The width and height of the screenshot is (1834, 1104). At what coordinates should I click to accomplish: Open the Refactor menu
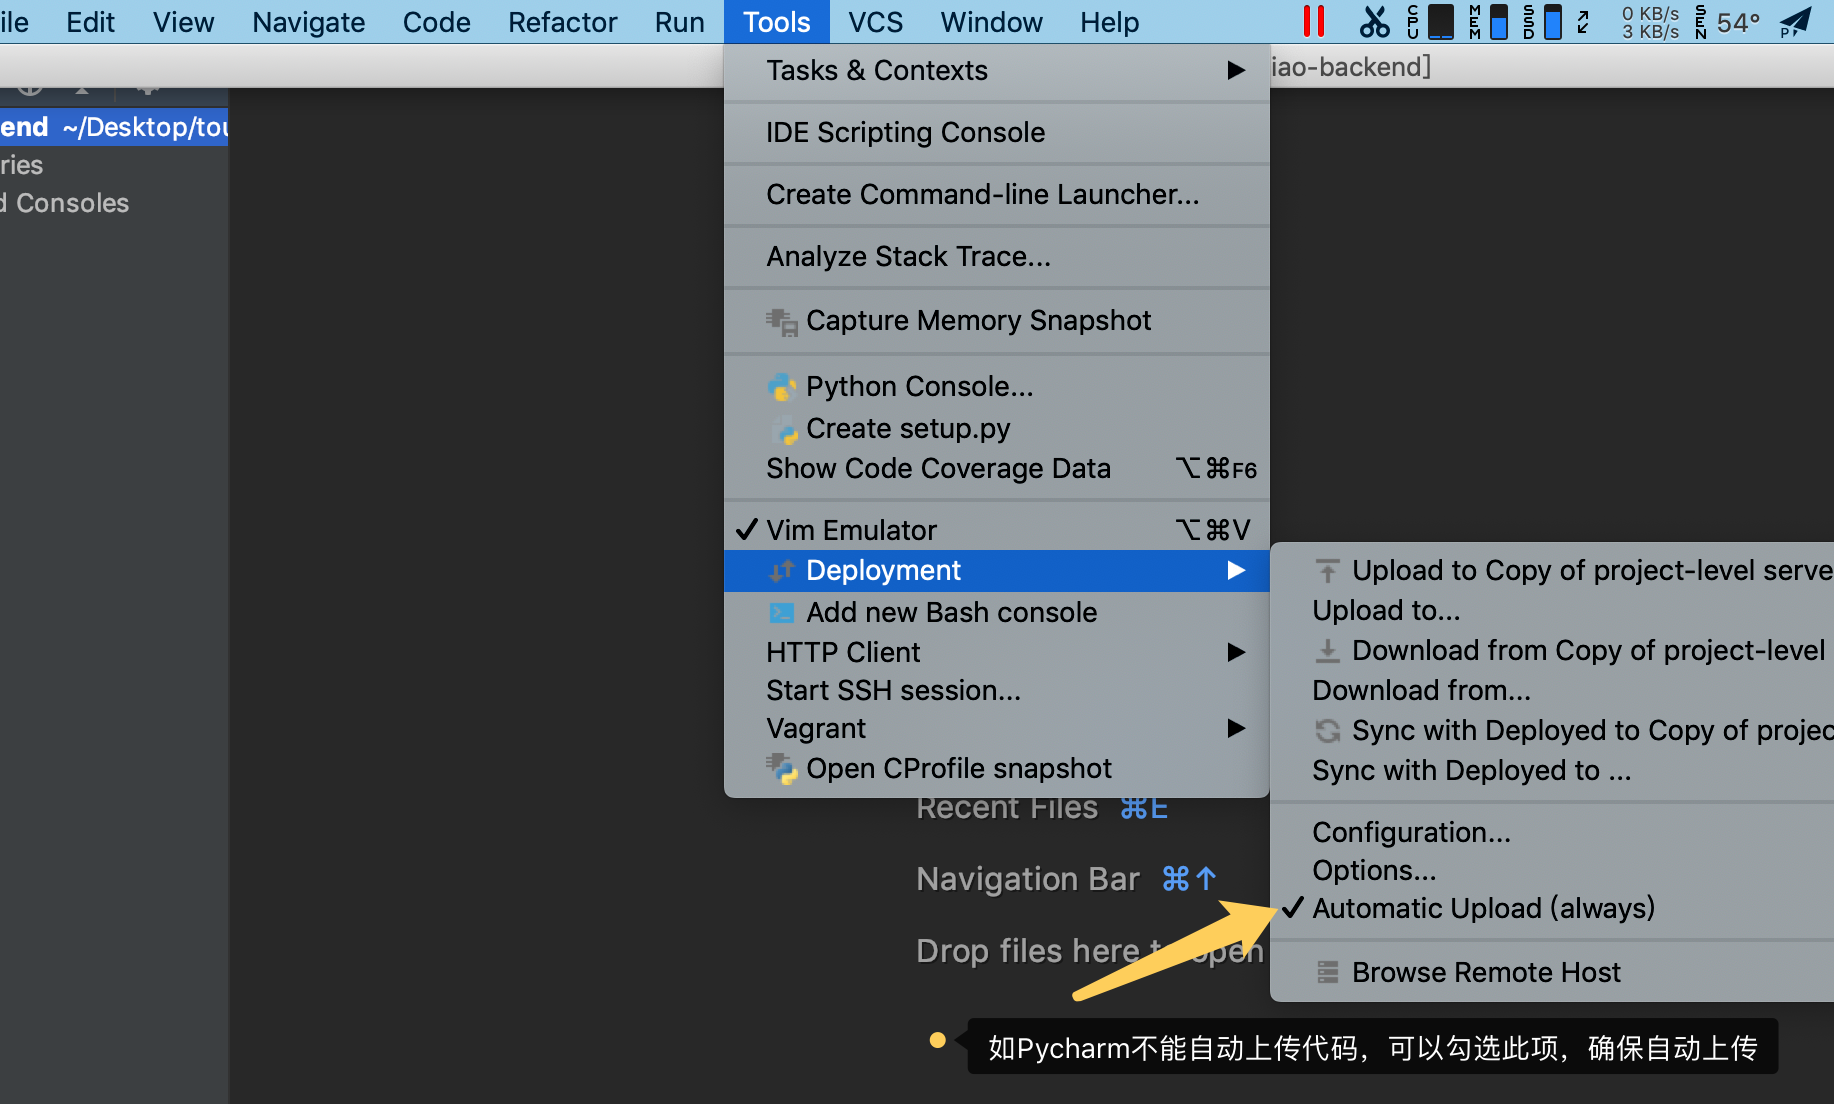(562, 22)
